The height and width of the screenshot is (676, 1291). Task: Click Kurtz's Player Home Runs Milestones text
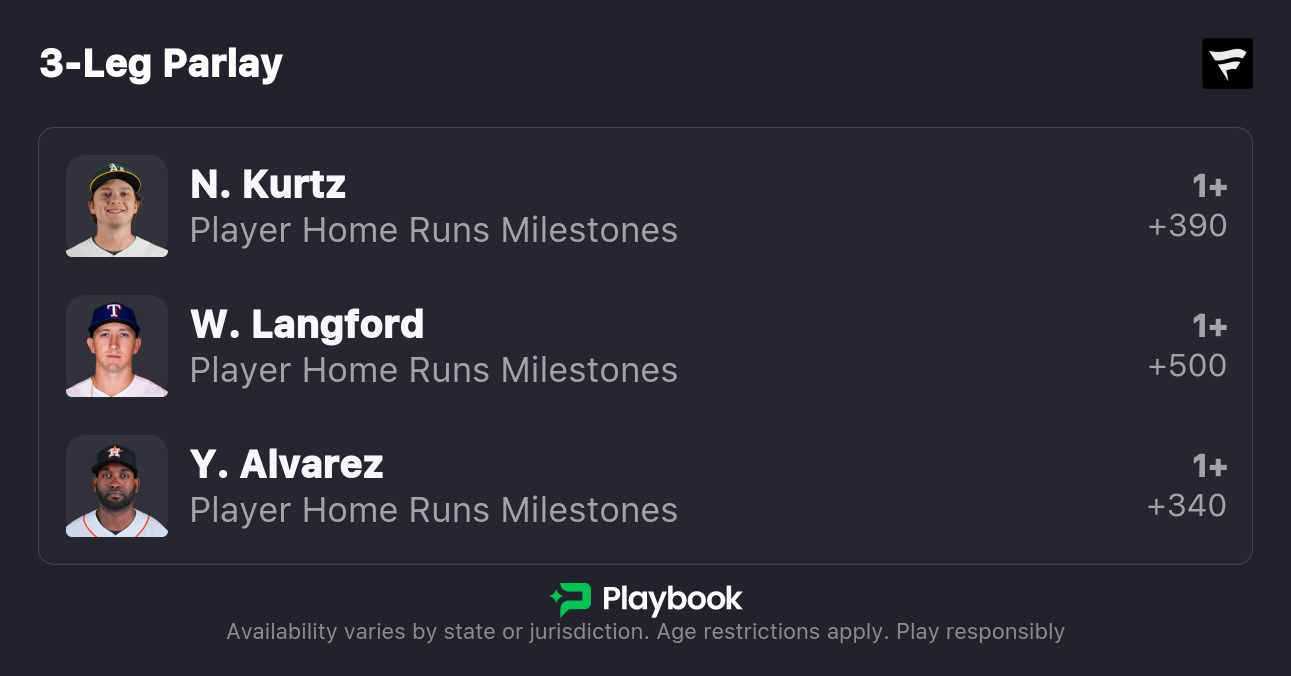434,230
